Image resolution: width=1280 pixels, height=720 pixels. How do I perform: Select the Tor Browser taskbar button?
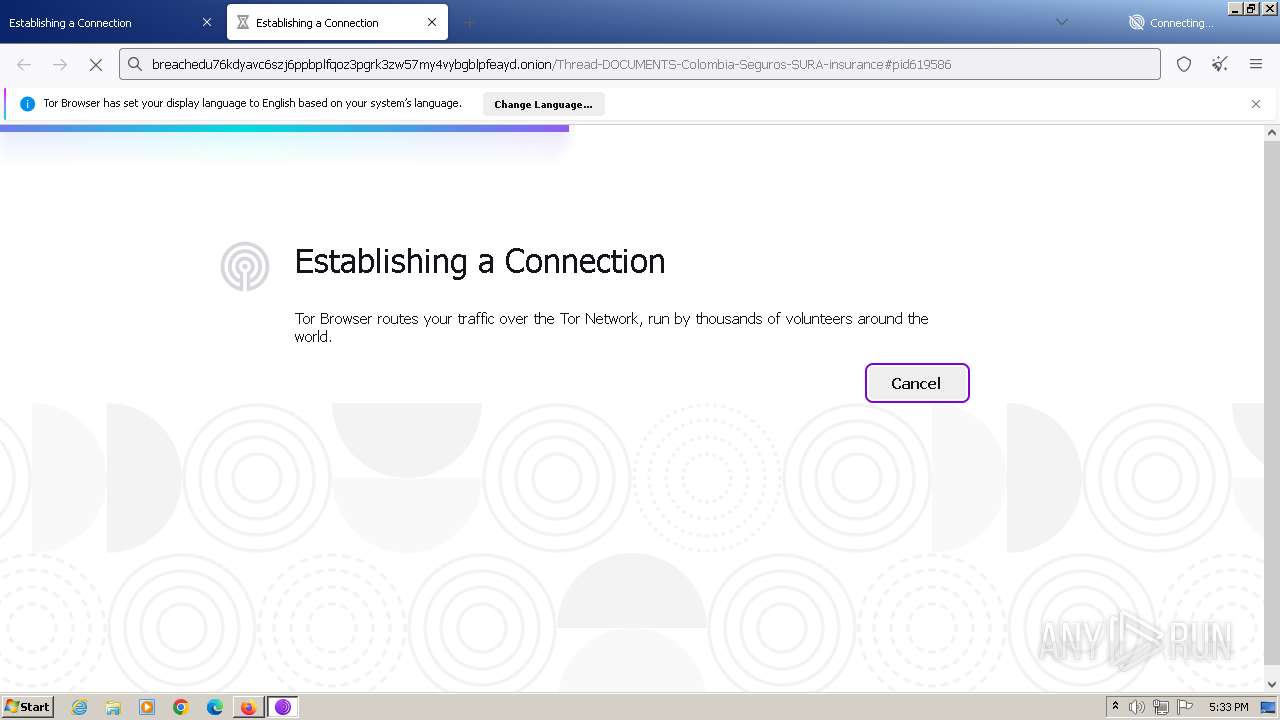tap(283, 707)
